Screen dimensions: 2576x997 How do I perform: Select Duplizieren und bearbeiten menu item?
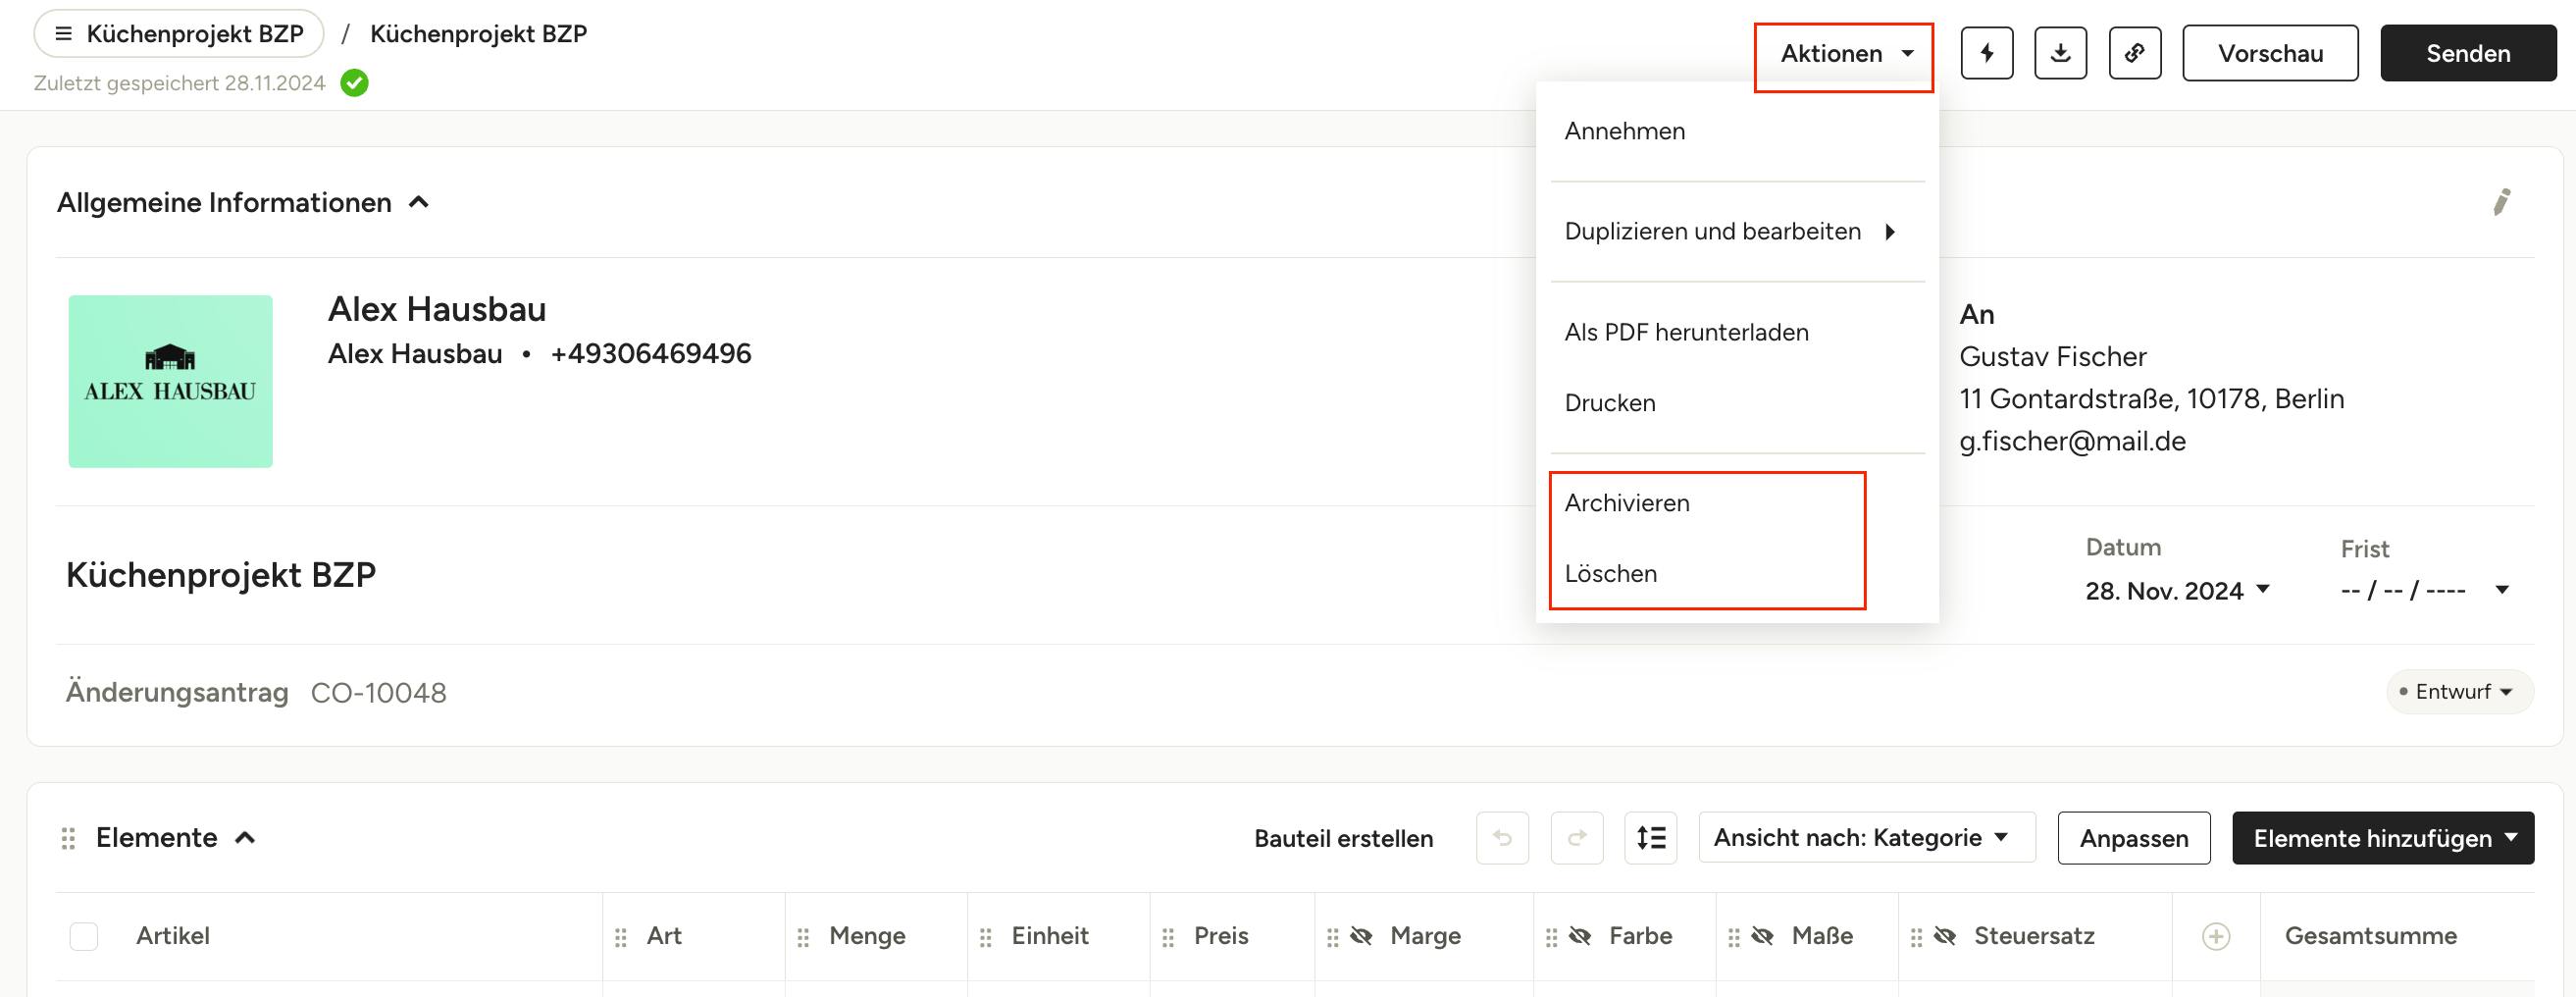coord(1737,232)
